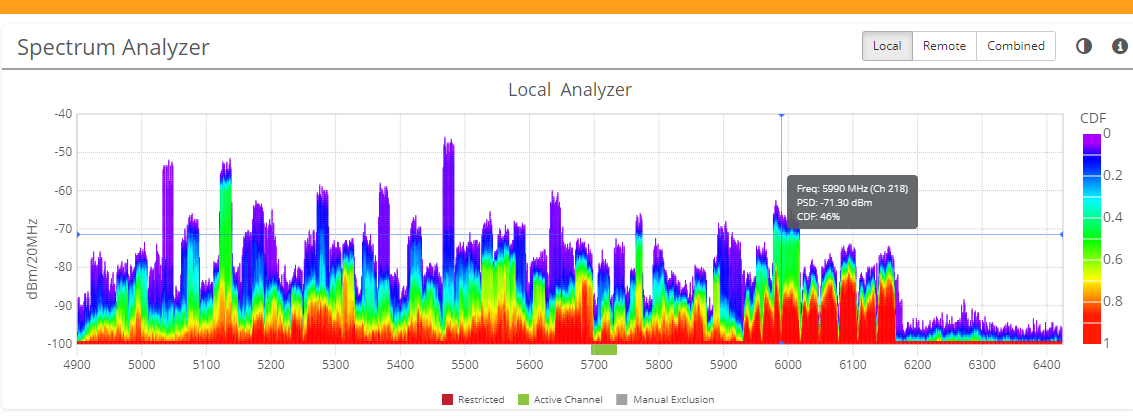Select the top handle of the vertical crosshair

[781, 115]
